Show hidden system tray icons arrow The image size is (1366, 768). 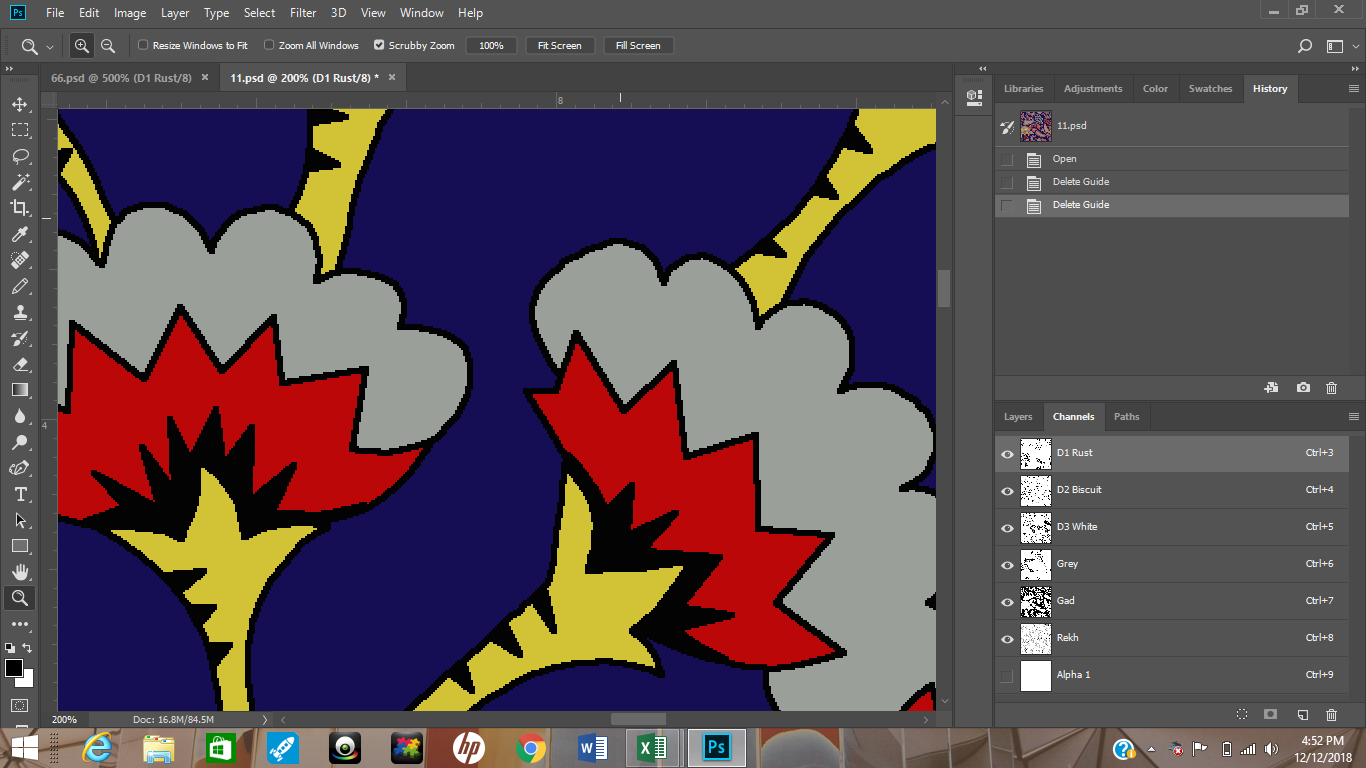(x=1151, y=749)
